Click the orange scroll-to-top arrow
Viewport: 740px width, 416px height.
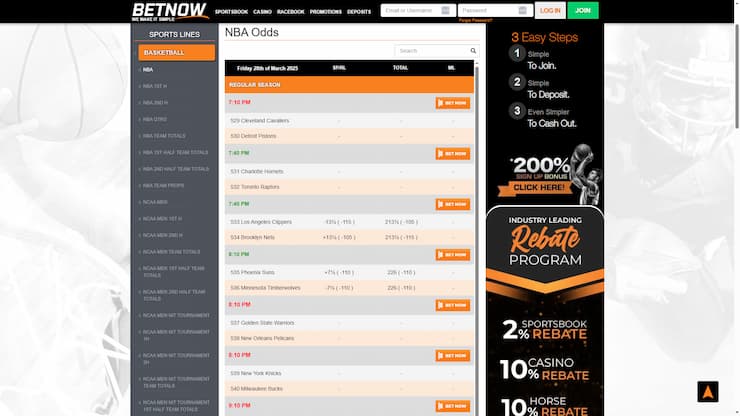coord(707,391)
